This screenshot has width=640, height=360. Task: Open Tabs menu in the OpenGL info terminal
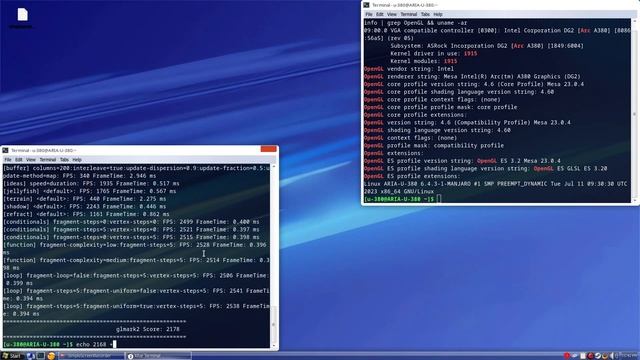[425, 14]
